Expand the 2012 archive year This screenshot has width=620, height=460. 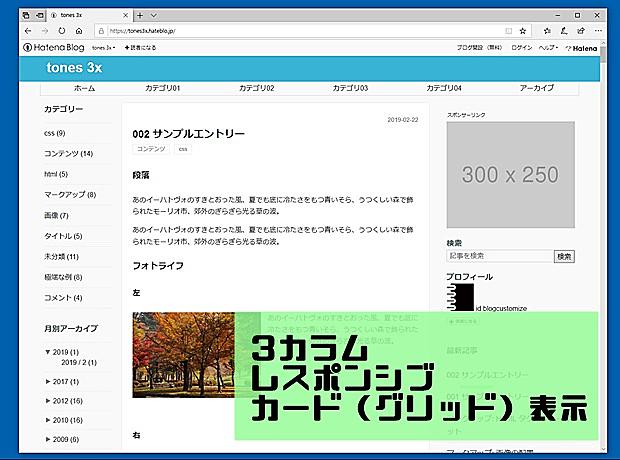(x=47, y=401)
